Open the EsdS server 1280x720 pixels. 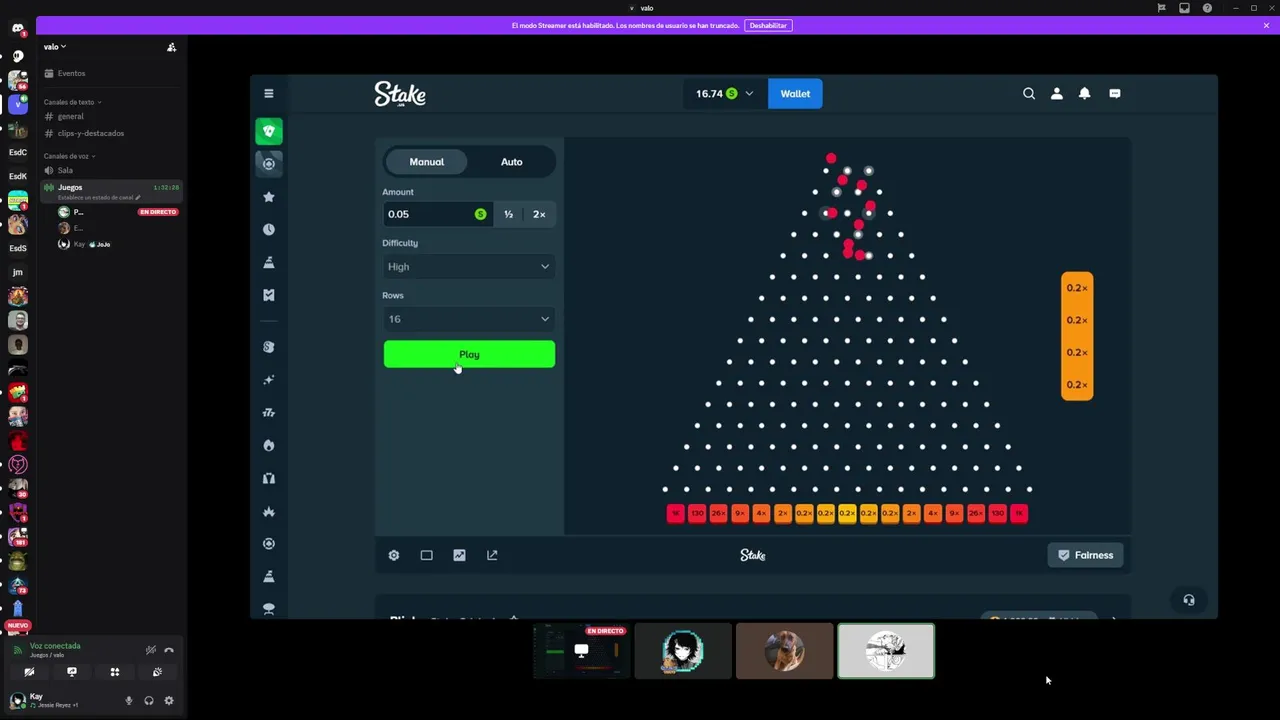pos(18,248)
